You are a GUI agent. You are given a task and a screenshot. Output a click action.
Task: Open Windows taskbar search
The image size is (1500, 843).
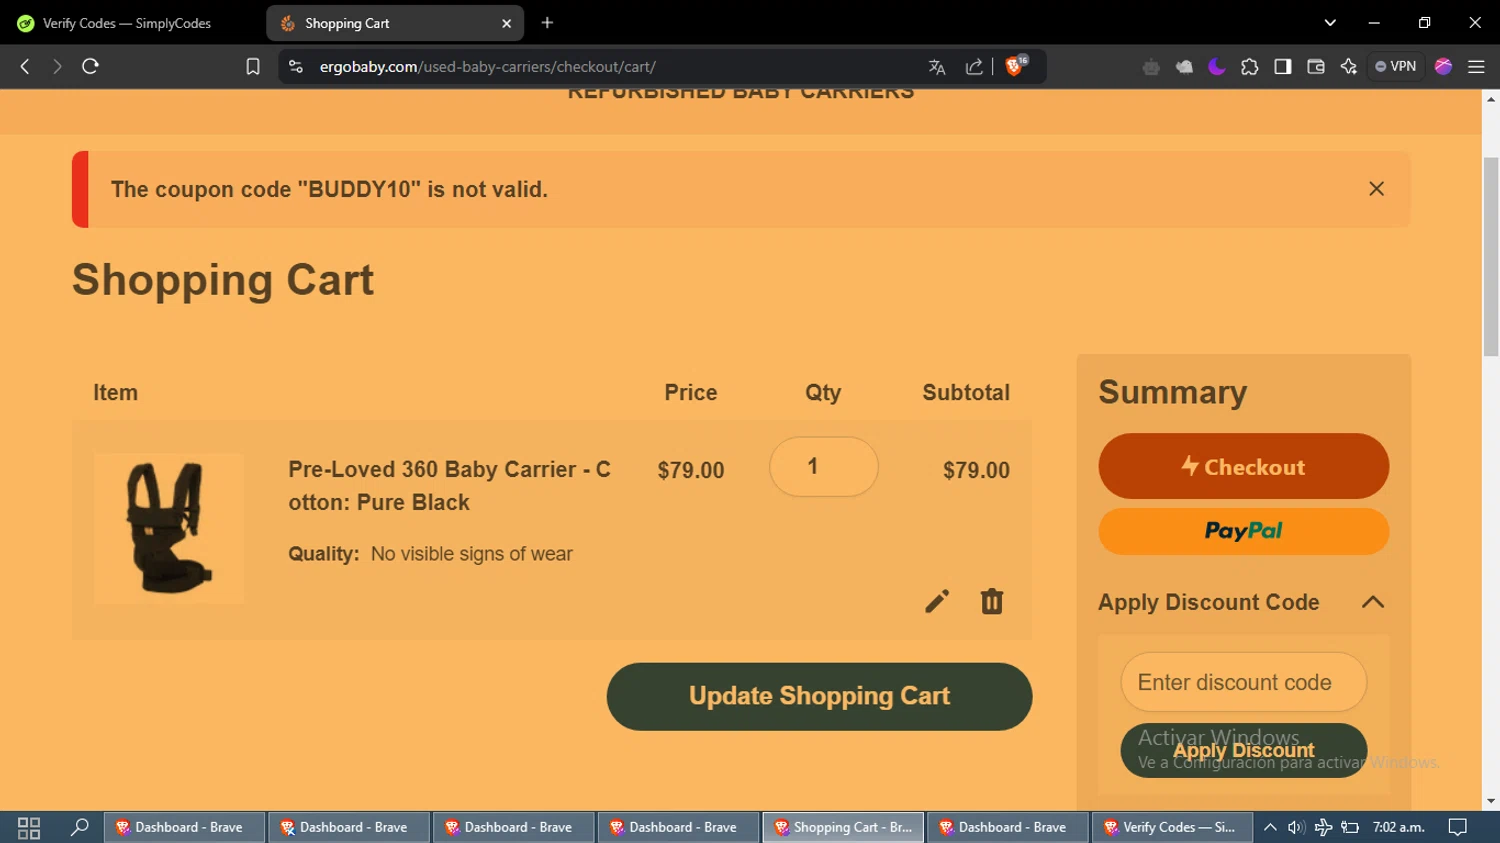click(79, 827)
